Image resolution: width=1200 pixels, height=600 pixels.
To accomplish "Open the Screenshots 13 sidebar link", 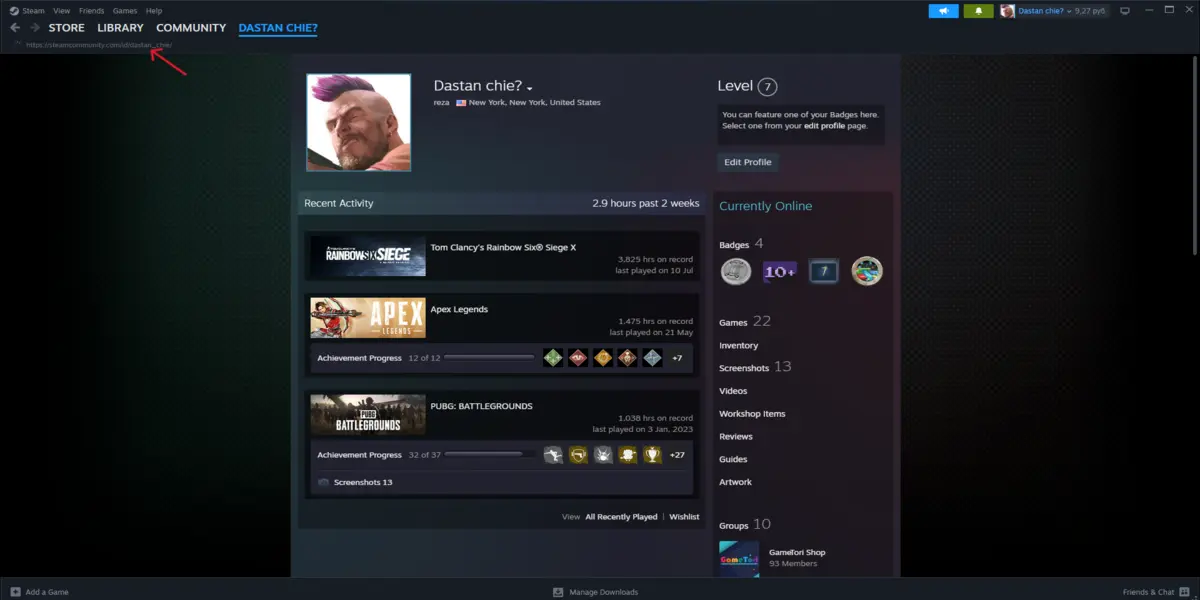I will click(x=755, y=367).
